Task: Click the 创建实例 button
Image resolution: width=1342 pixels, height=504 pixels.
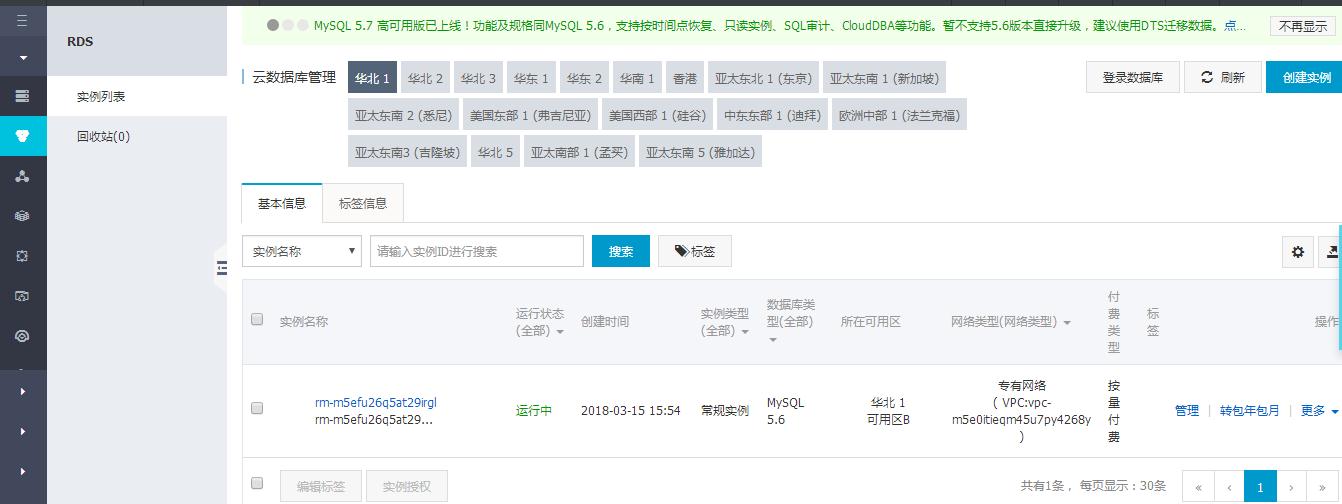Action: tap(1304, 77)
